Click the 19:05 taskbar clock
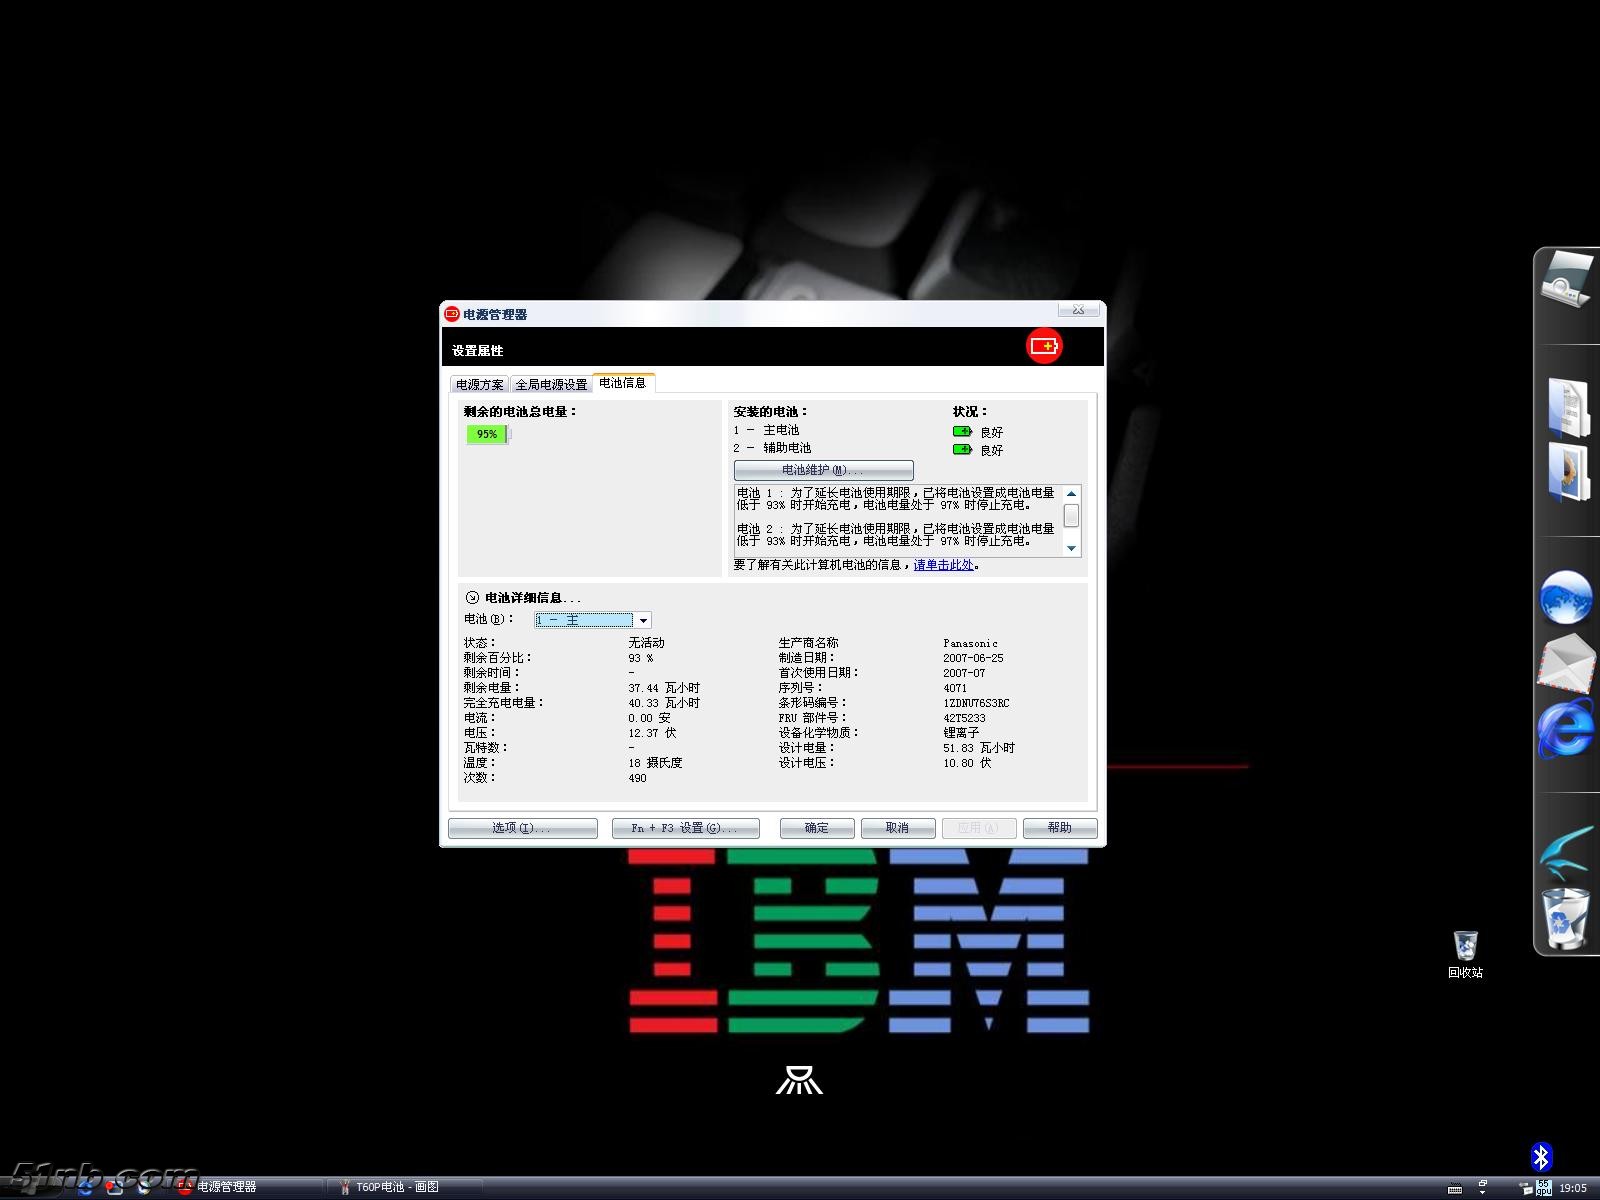This screenshot has height=1200, width=1600. [1572, 1188]
